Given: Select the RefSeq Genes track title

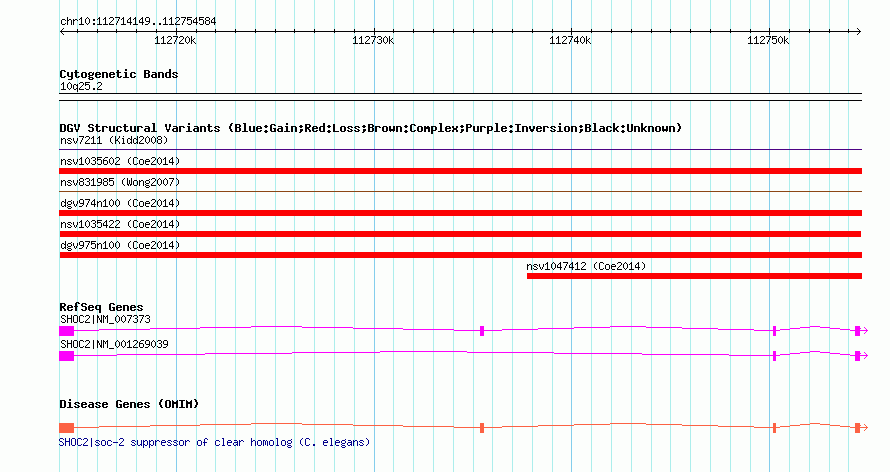Looking at the screenshot, I should point(101,307).
